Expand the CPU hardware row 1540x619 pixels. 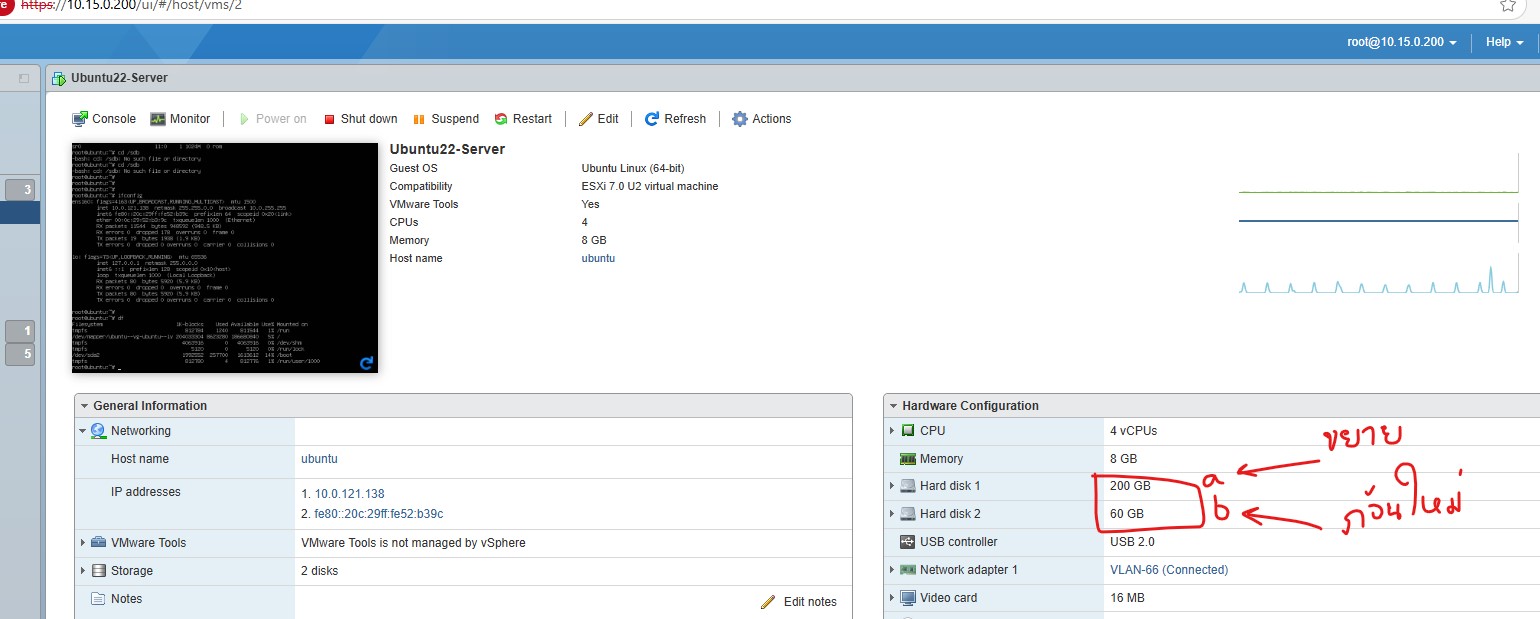click(x=892, y=431)
